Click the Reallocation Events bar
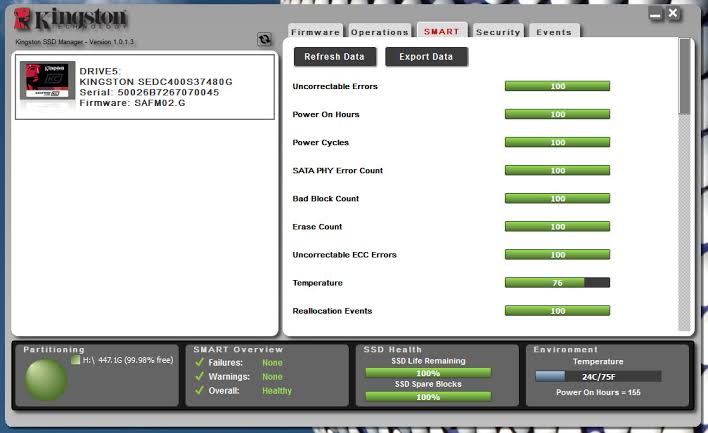Image resolution: width=708 pixels, height=433 pixels. point(557,311)
